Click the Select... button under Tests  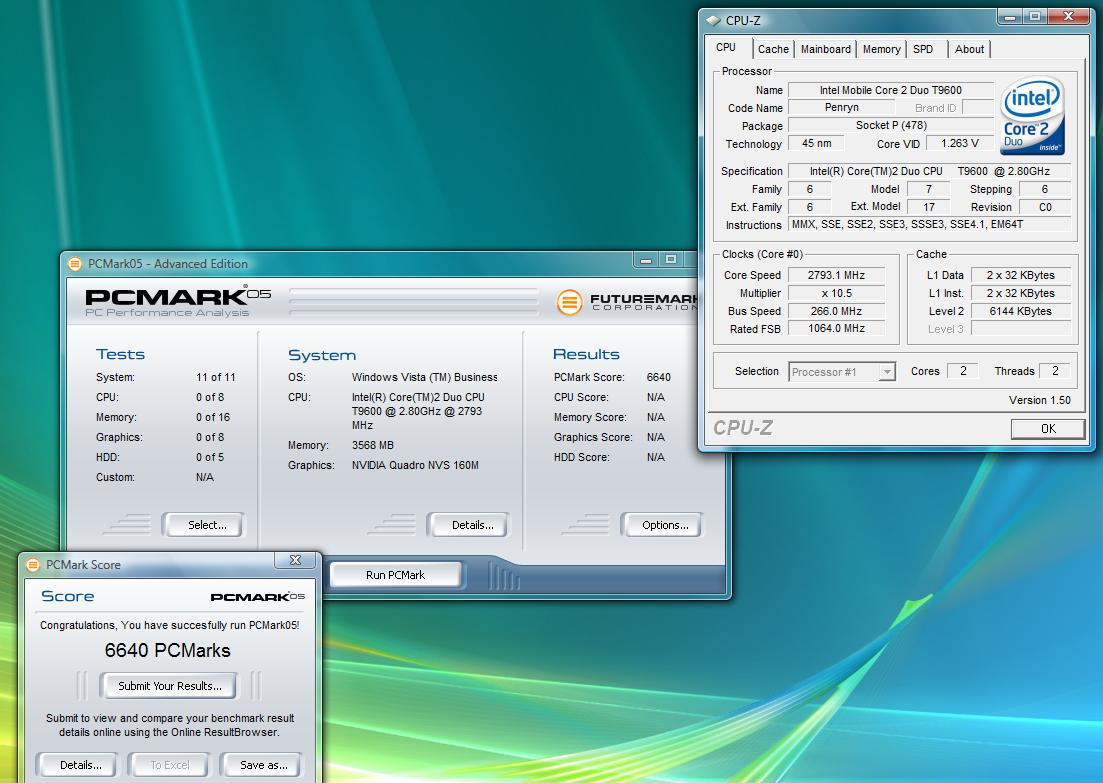pos(203,525)
